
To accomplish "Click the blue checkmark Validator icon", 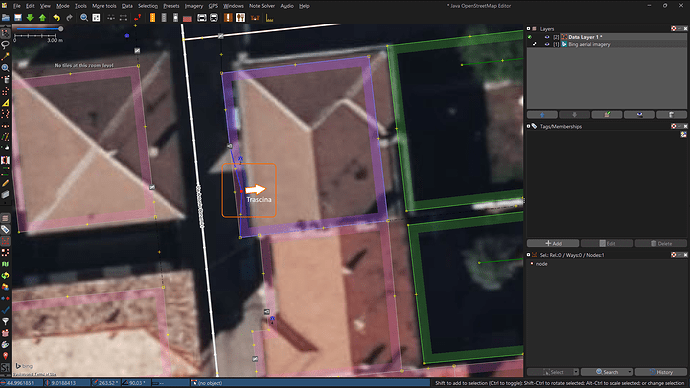I will [5, 310].
